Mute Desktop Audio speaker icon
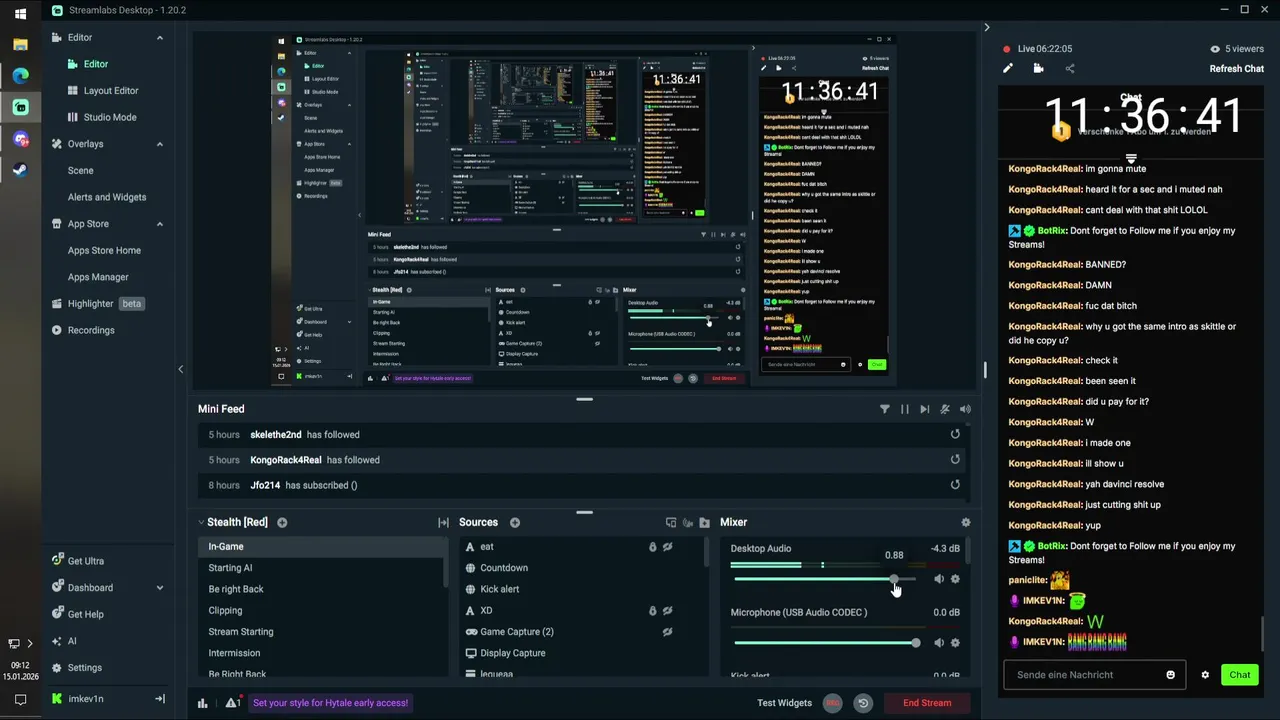The width and height of the screenshot is (1280, 720). click(938, 579)
